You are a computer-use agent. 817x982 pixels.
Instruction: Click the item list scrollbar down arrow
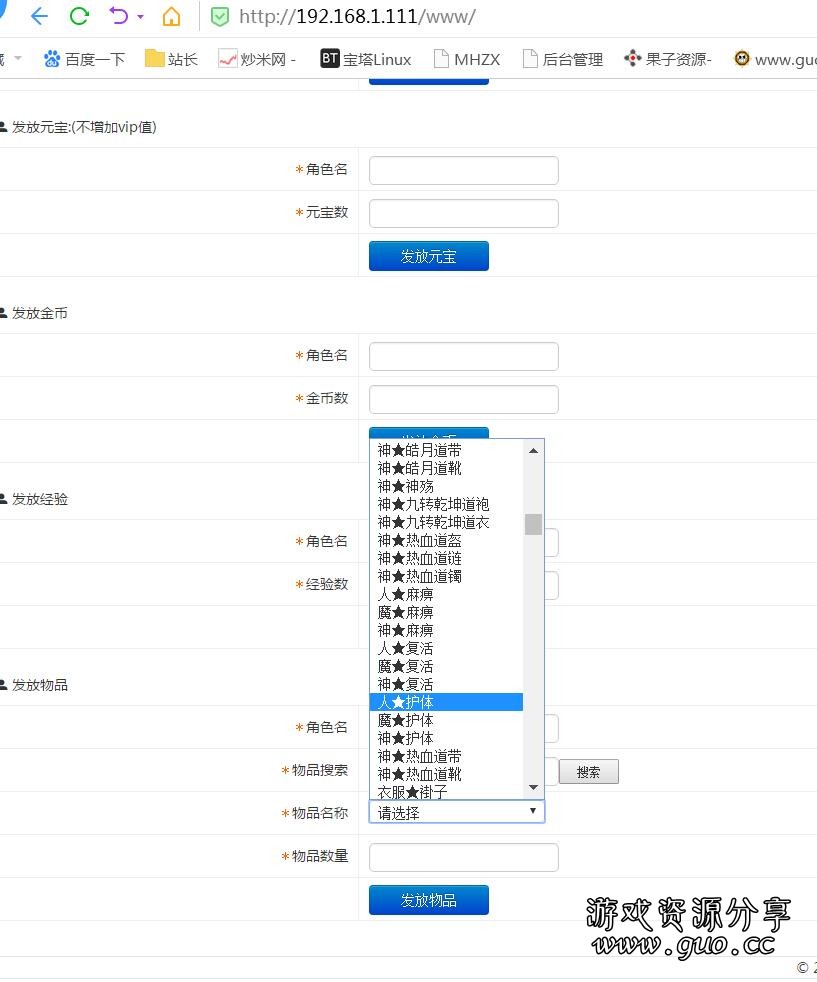534,788
